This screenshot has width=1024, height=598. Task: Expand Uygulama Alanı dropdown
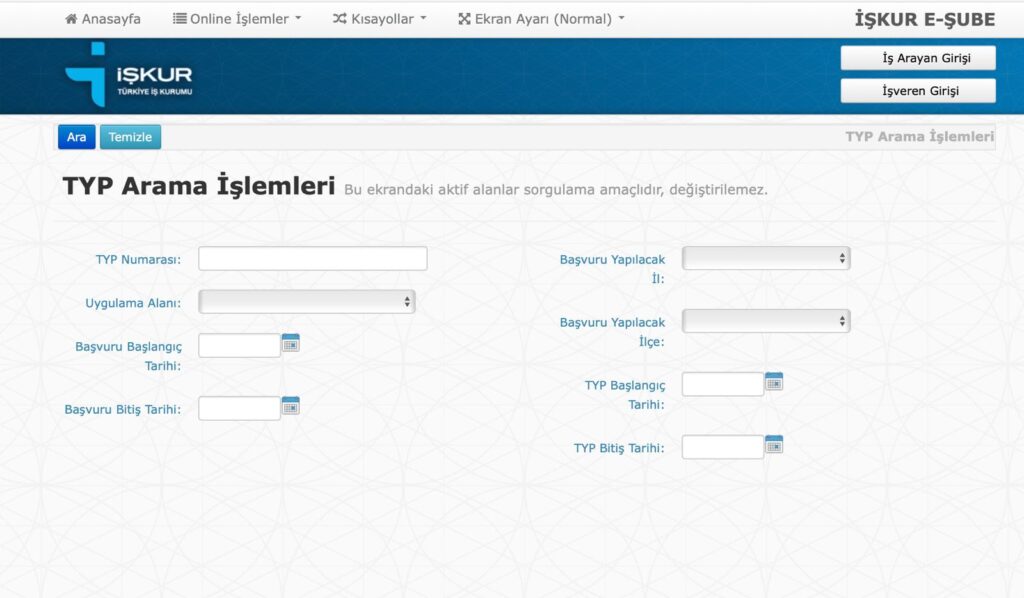point(307,302)
